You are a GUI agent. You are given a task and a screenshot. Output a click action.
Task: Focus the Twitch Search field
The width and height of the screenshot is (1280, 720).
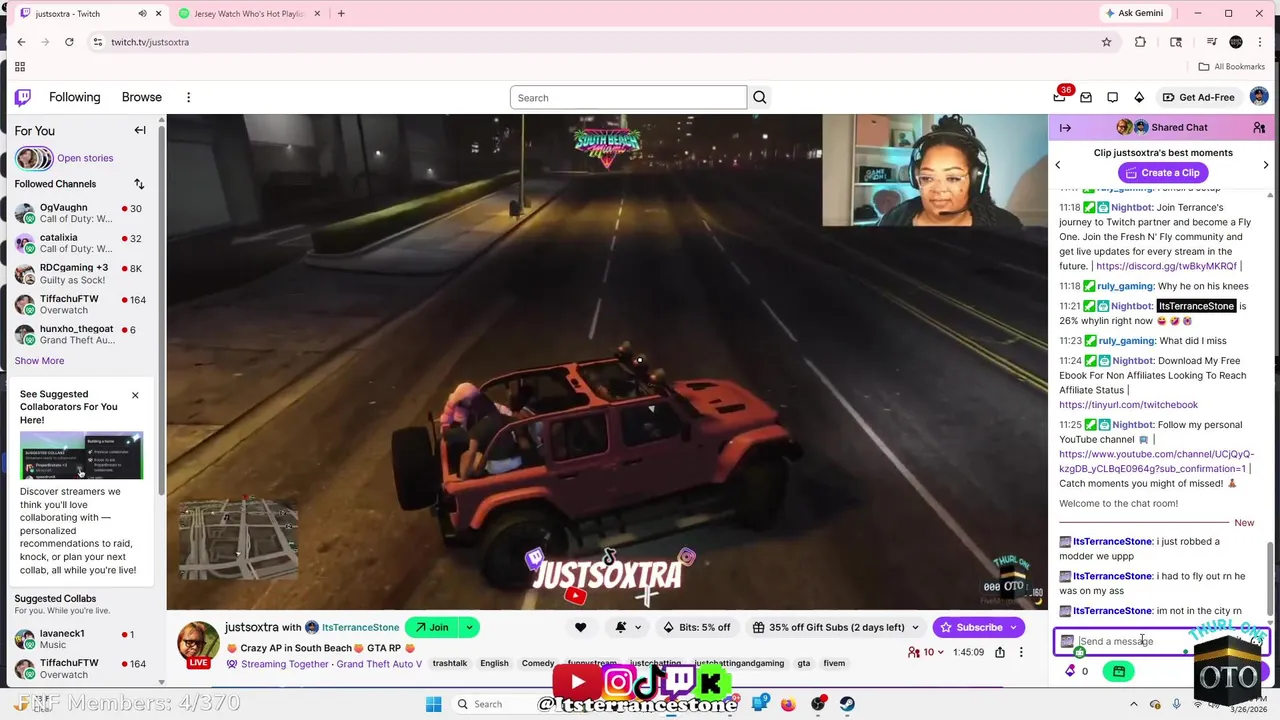pos(628,97)
